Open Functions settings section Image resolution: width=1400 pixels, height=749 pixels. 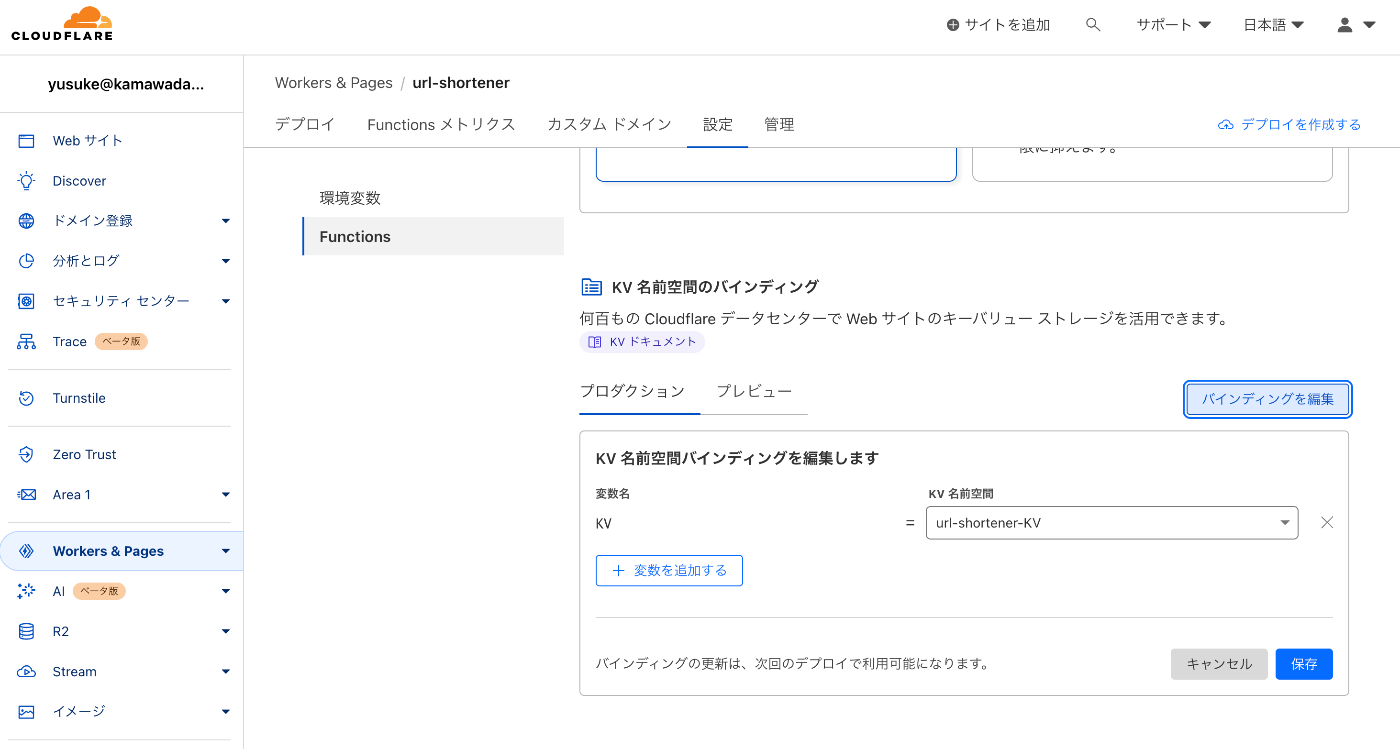click(433, 236)
